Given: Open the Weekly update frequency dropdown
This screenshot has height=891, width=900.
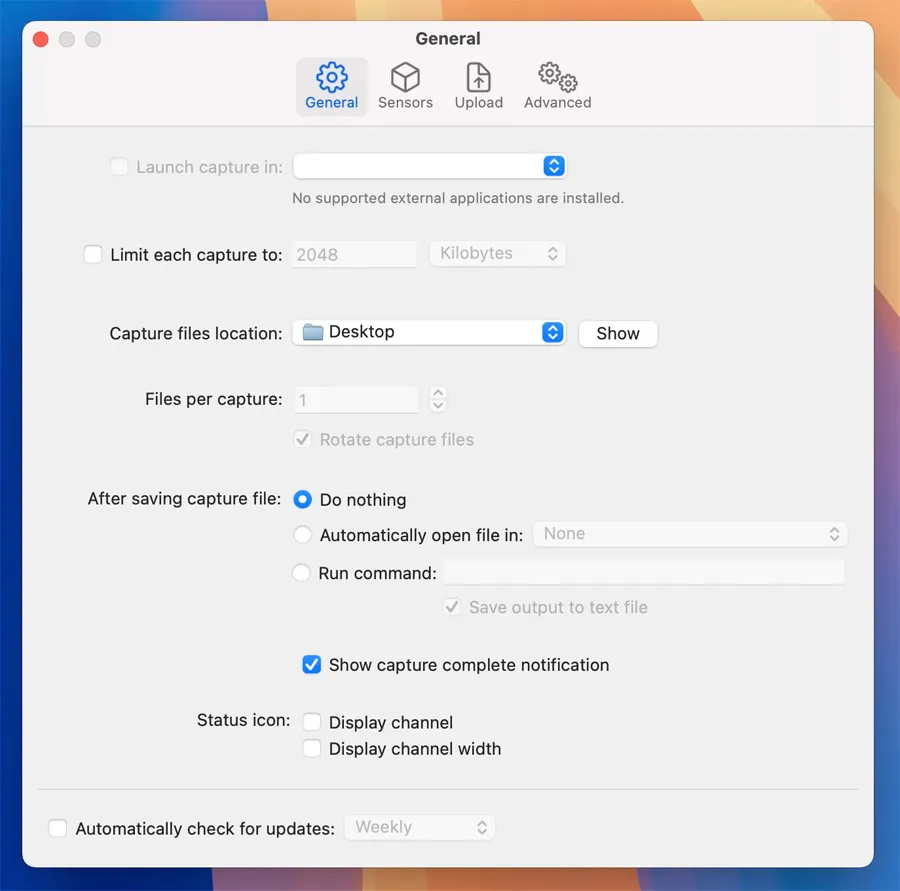Looking at the screenshot, I should [419, 828].
